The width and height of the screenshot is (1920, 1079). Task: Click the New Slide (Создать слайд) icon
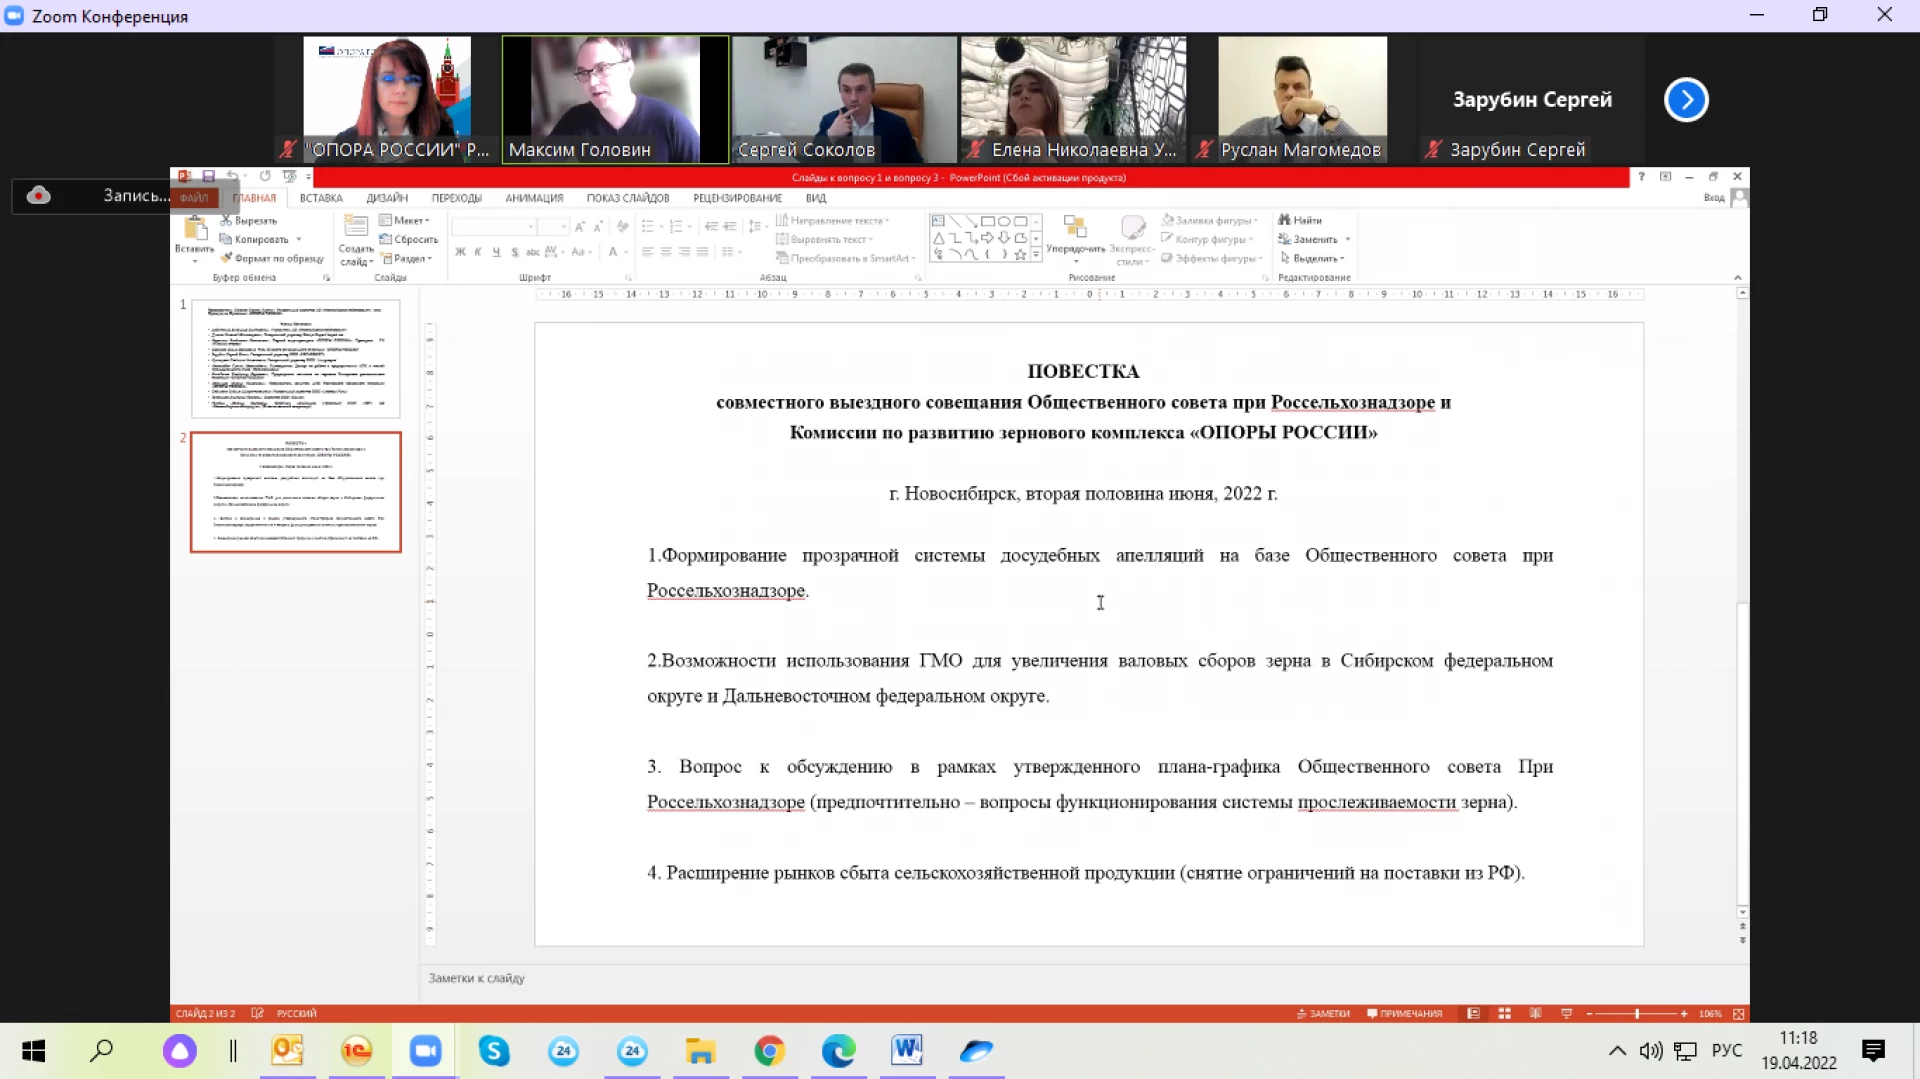coord(356,227)
